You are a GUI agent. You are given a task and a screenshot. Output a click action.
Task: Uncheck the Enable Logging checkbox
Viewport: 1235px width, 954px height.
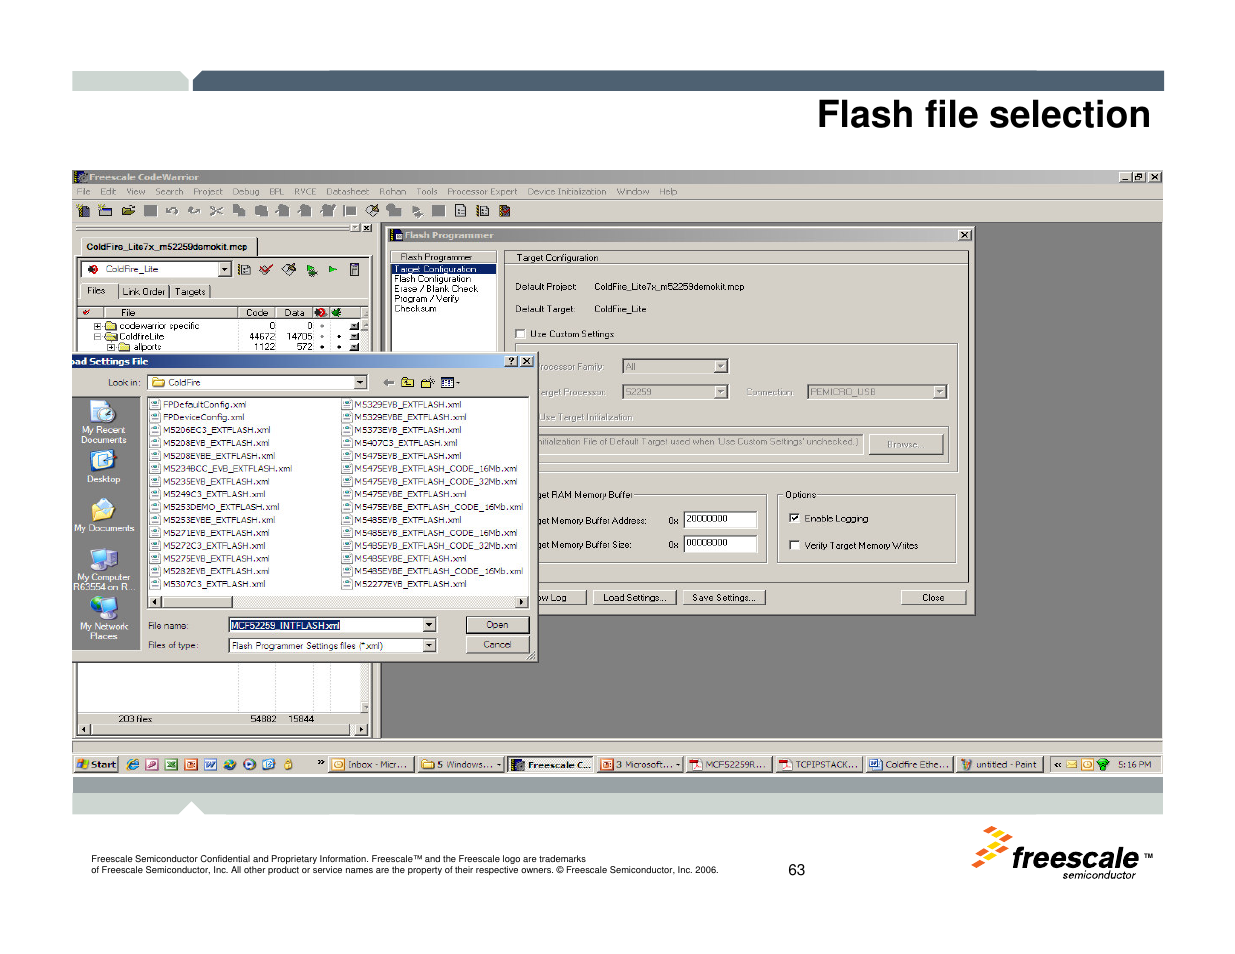pyautogui.click(x=794, y=518)
